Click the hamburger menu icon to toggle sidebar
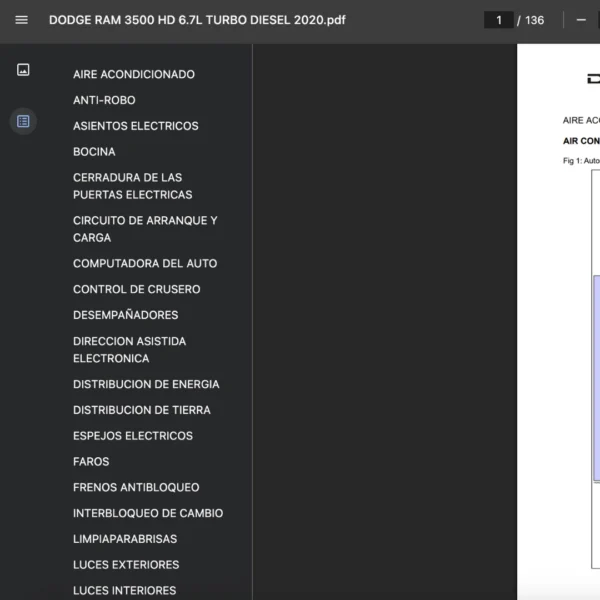Screen dimensions: 600x600 21,20
